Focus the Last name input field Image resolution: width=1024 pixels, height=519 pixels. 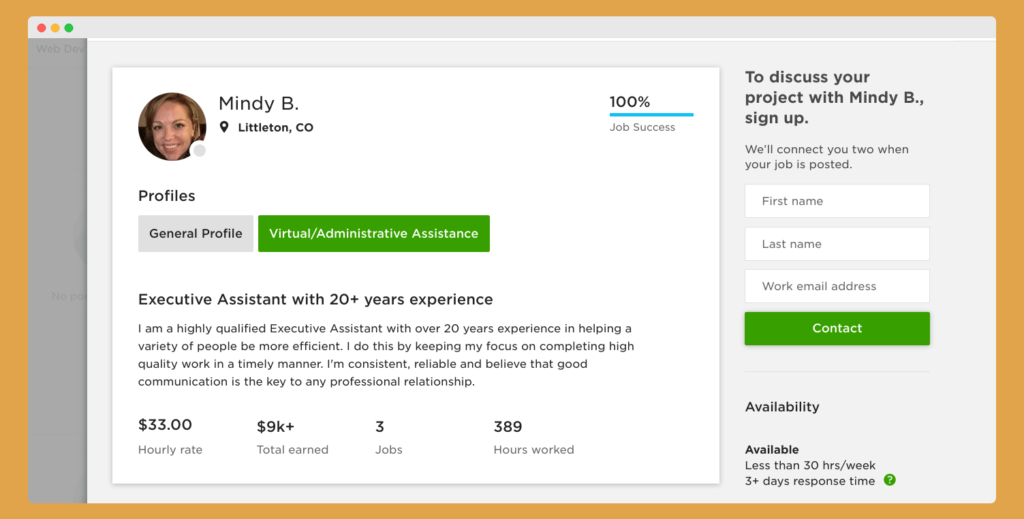pos(837,244)
